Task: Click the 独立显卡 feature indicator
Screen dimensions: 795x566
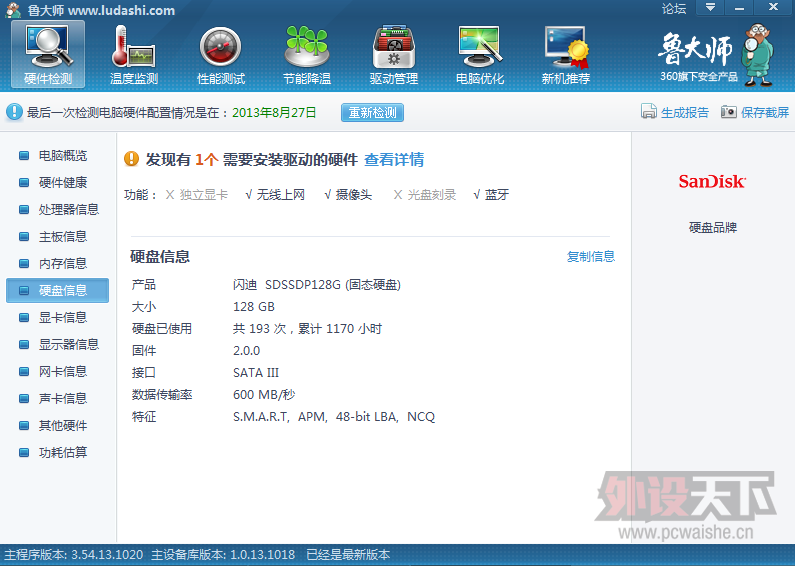Action: (197, 195)
